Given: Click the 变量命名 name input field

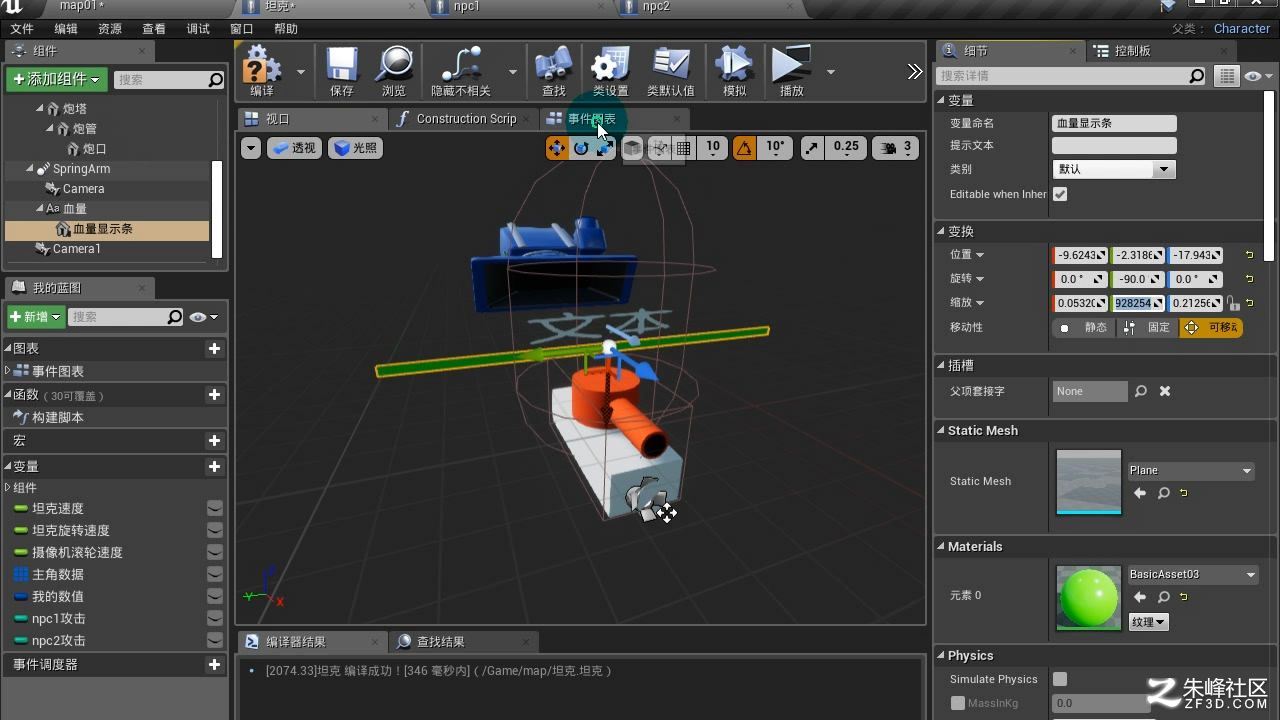Looking at the screenshot, I should click(1114, 123).
